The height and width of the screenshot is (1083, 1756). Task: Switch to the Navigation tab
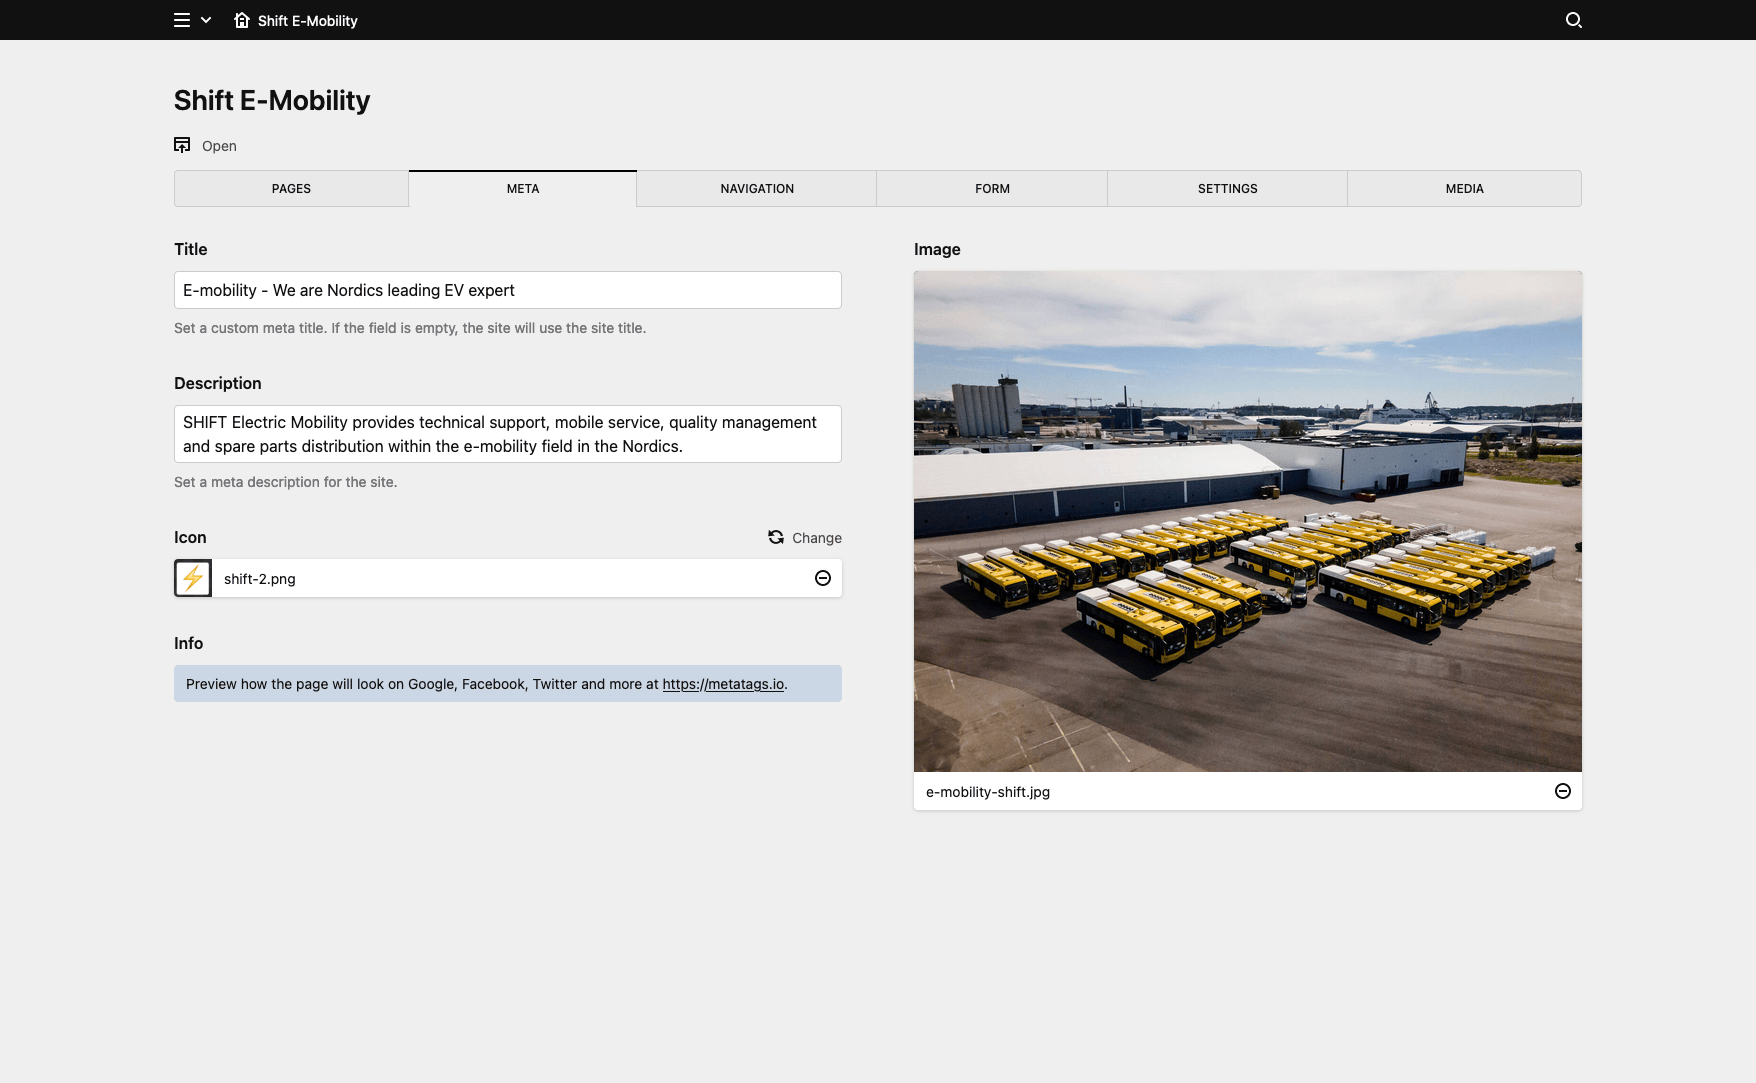pos(757,188)
